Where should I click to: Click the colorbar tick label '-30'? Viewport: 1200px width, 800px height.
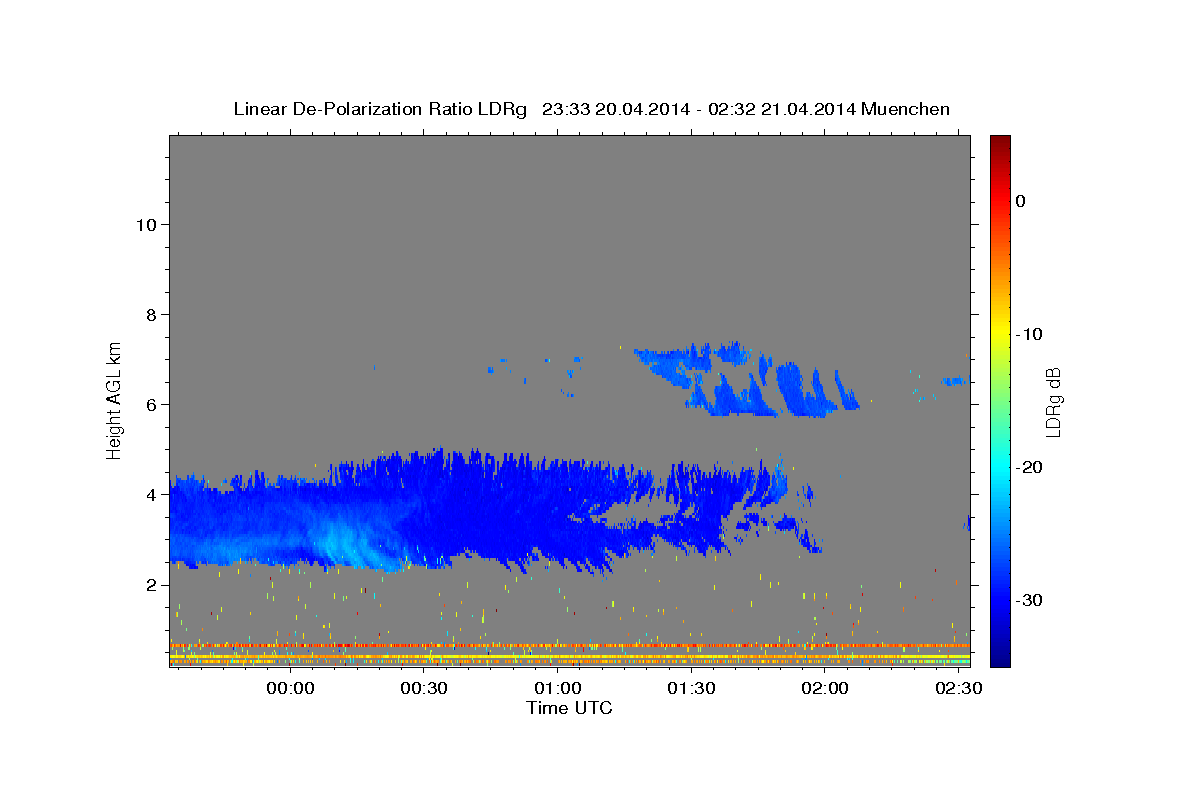pos(1030,600)
